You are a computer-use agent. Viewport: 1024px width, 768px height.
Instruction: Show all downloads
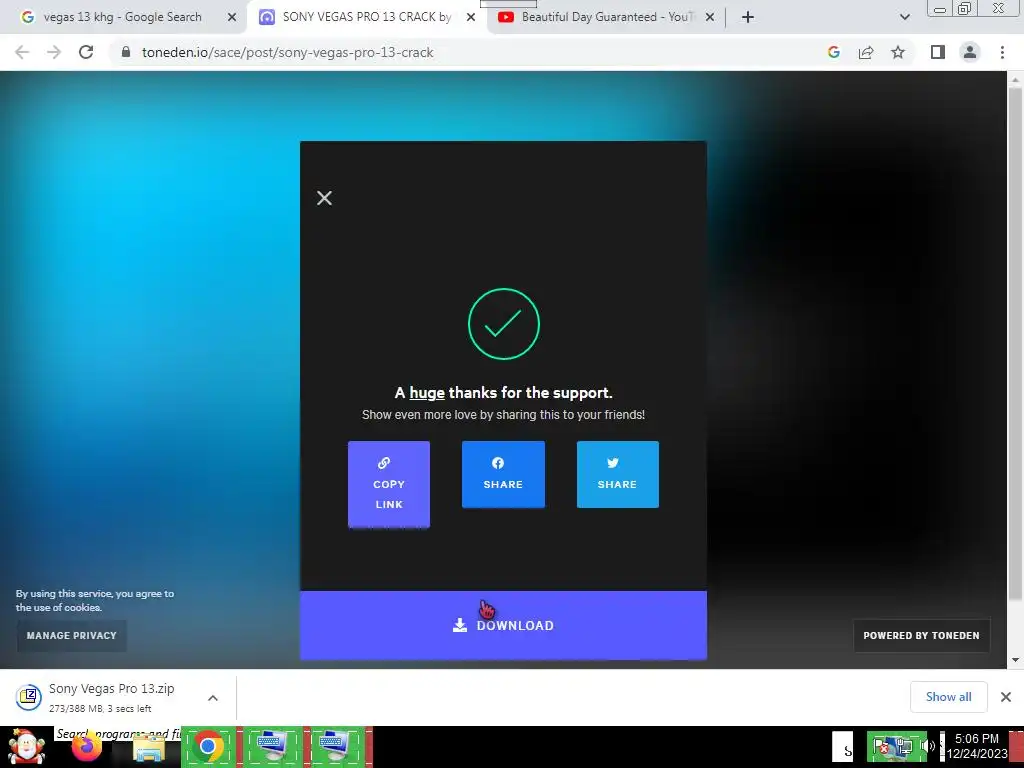[948, 697]
